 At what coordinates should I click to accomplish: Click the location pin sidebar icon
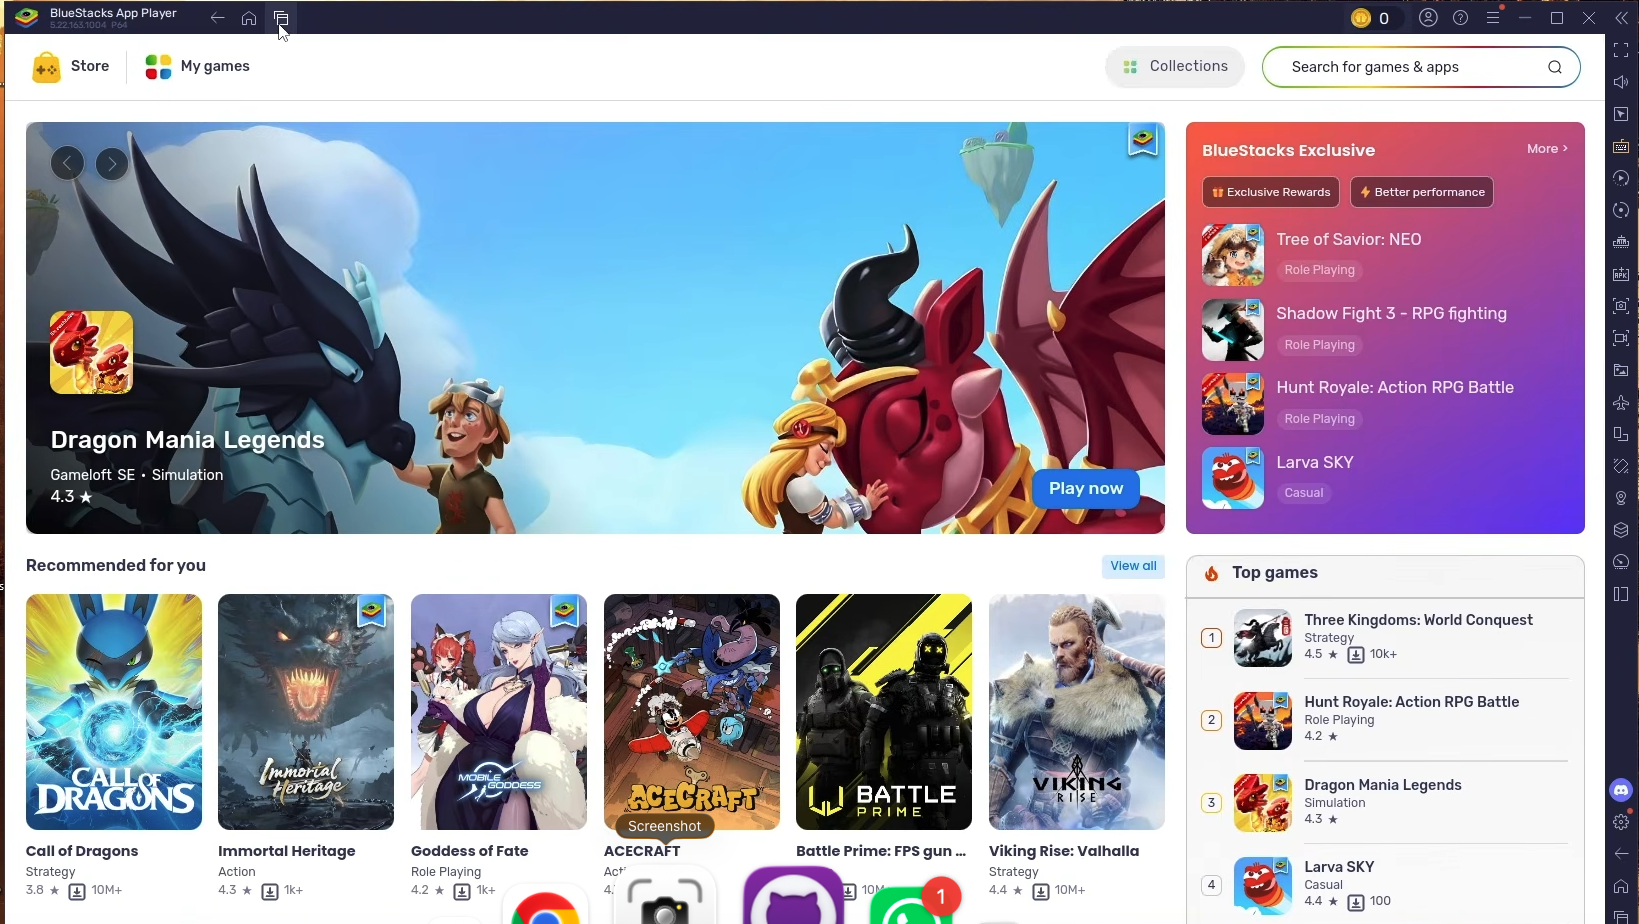tap(1621, 498)
